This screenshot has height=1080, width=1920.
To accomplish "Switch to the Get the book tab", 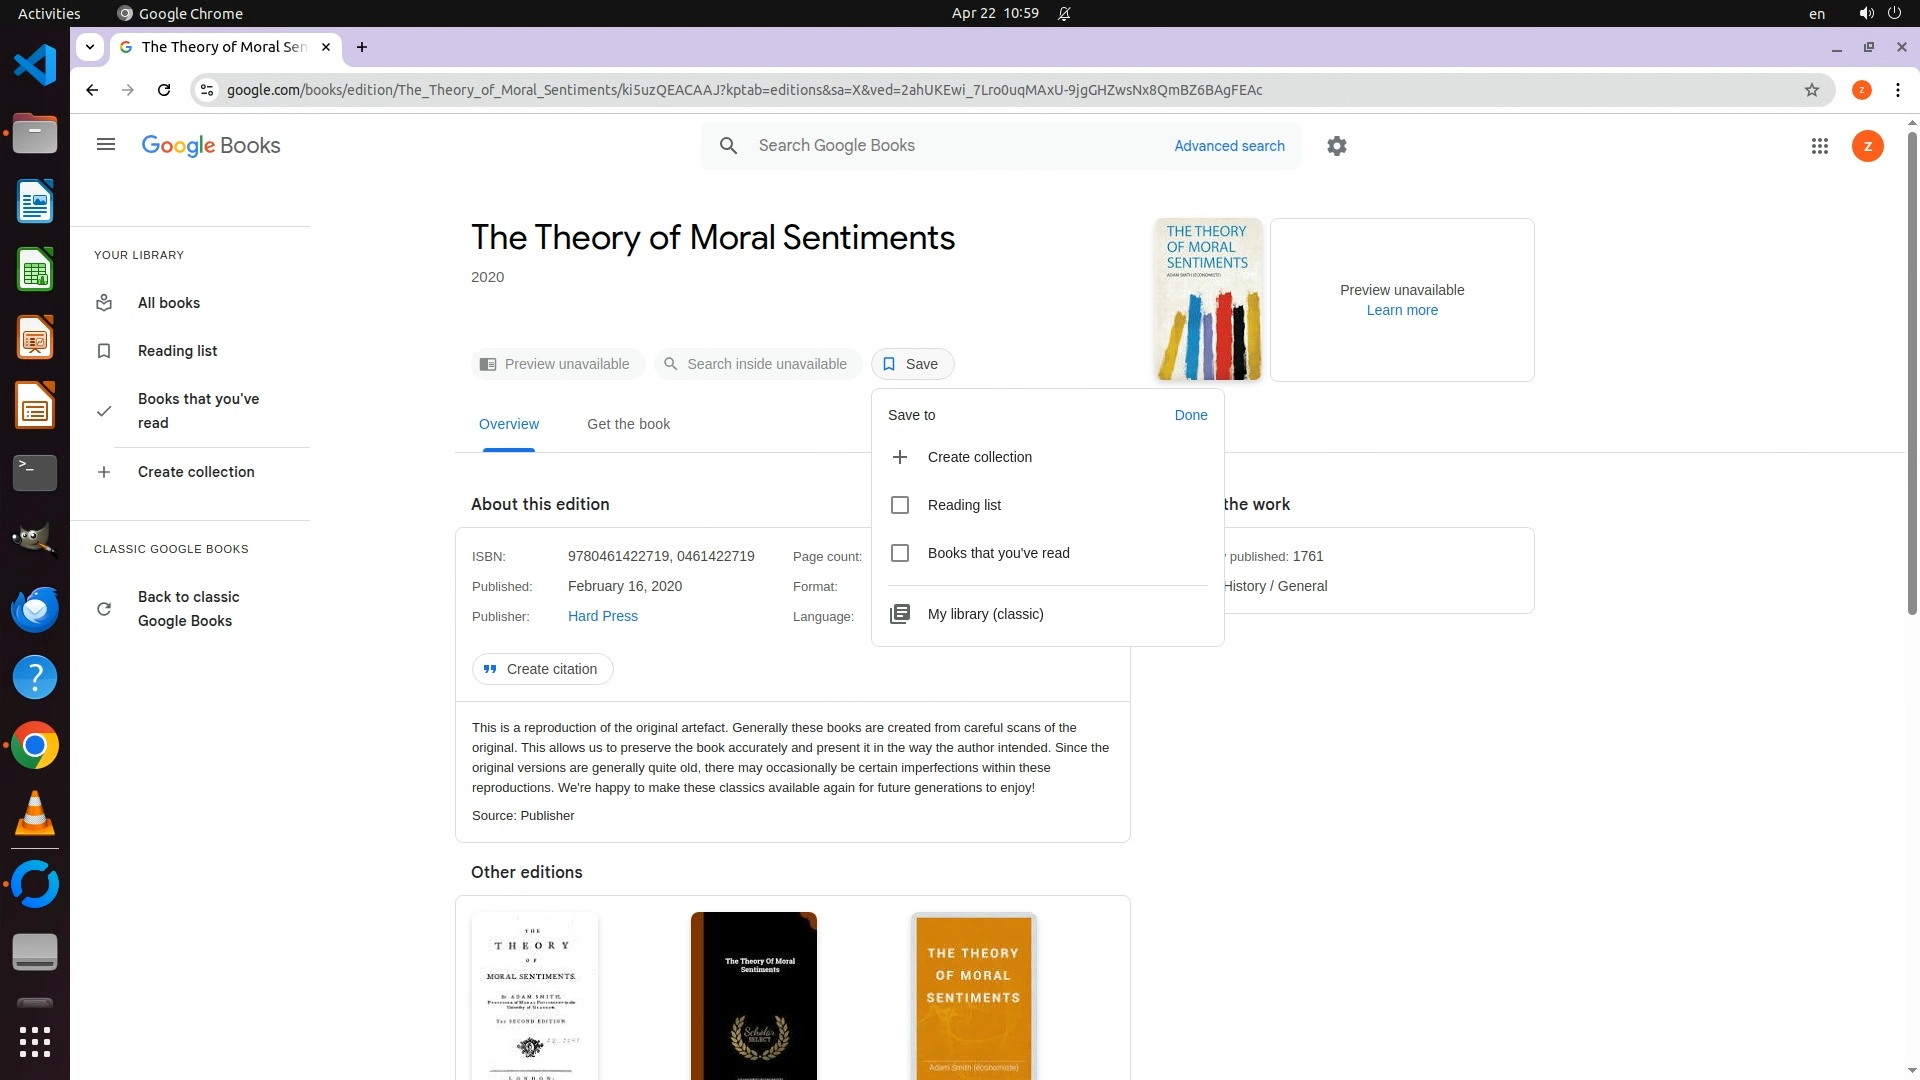I will point(628,424).
